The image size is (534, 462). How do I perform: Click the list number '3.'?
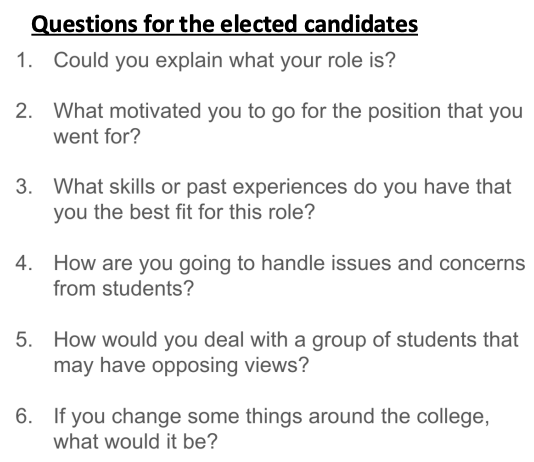tap(24, 187)
